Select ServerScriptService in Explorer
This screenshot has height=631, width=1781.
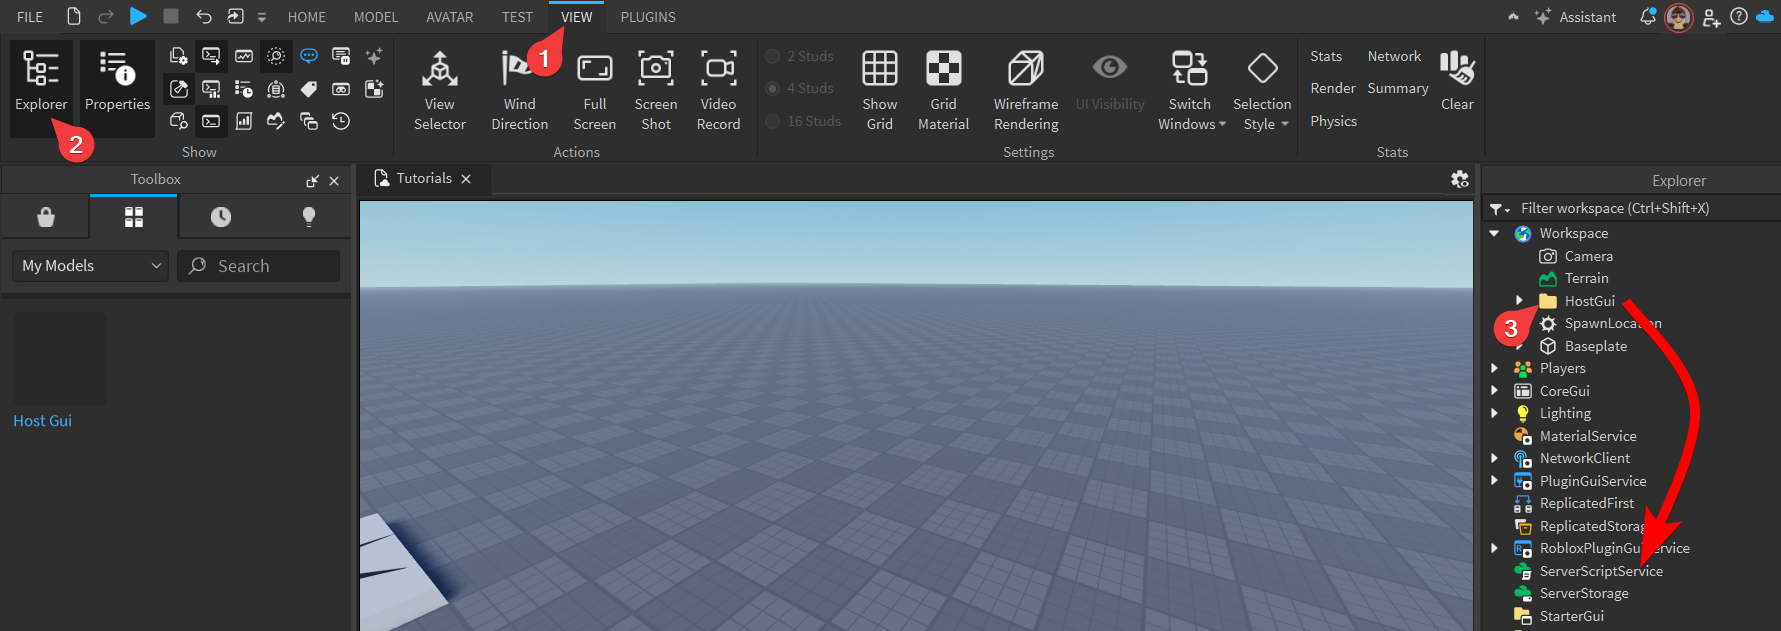point(1600,571)
